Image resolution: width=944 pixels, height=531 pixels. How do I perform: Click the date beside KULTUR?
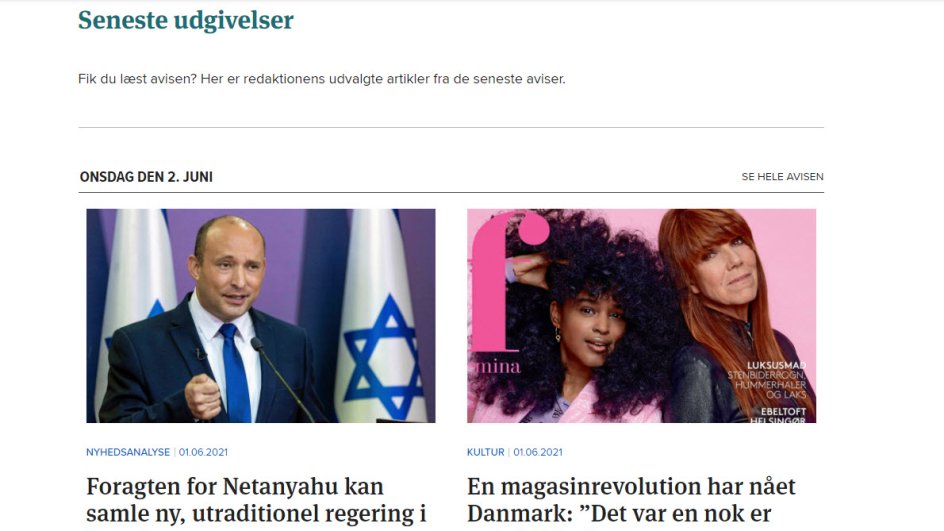tap(538, 452)
